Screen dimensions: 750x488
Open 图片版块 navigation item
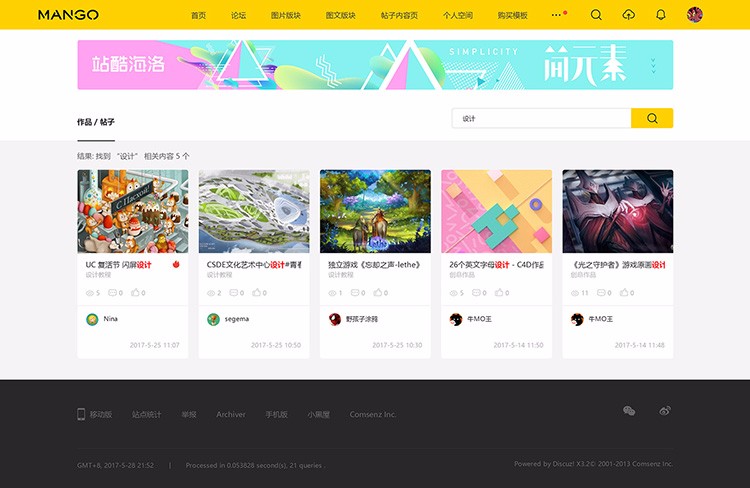click(x=286, y=15)
